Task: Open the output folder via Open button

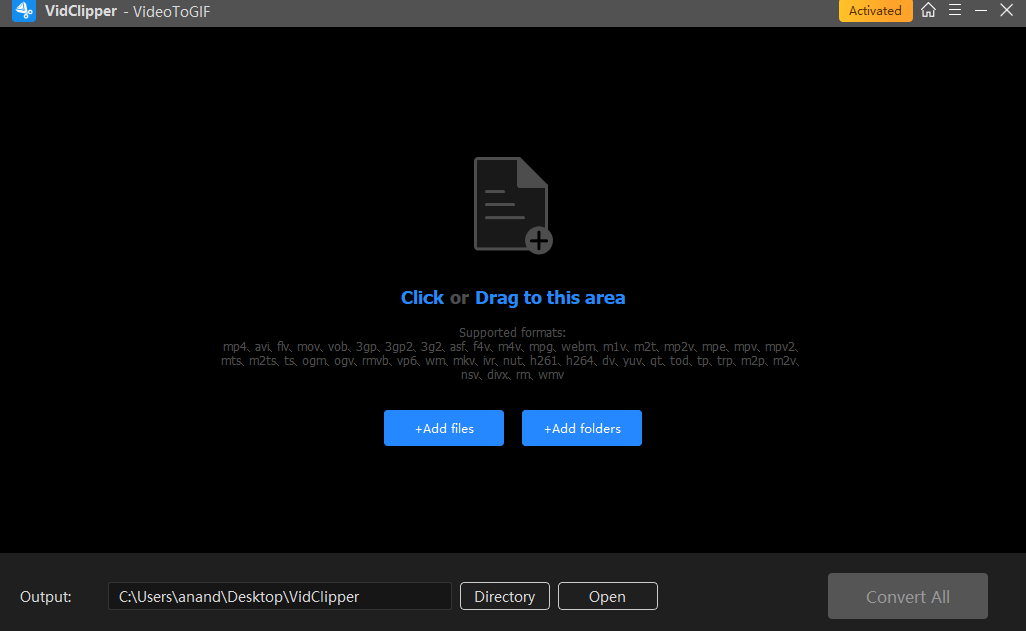Action: 607,596
